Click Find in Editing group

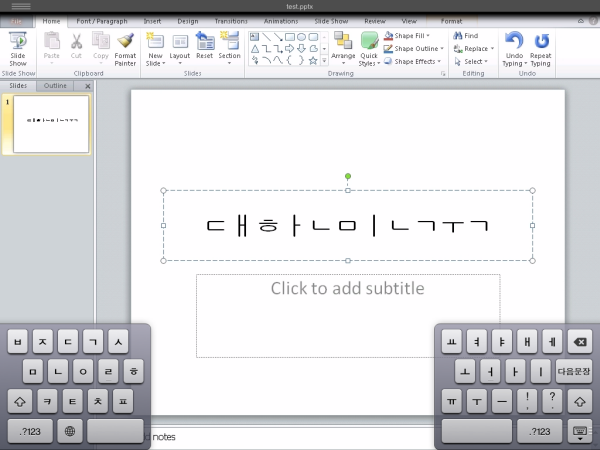tap(466, 36)
